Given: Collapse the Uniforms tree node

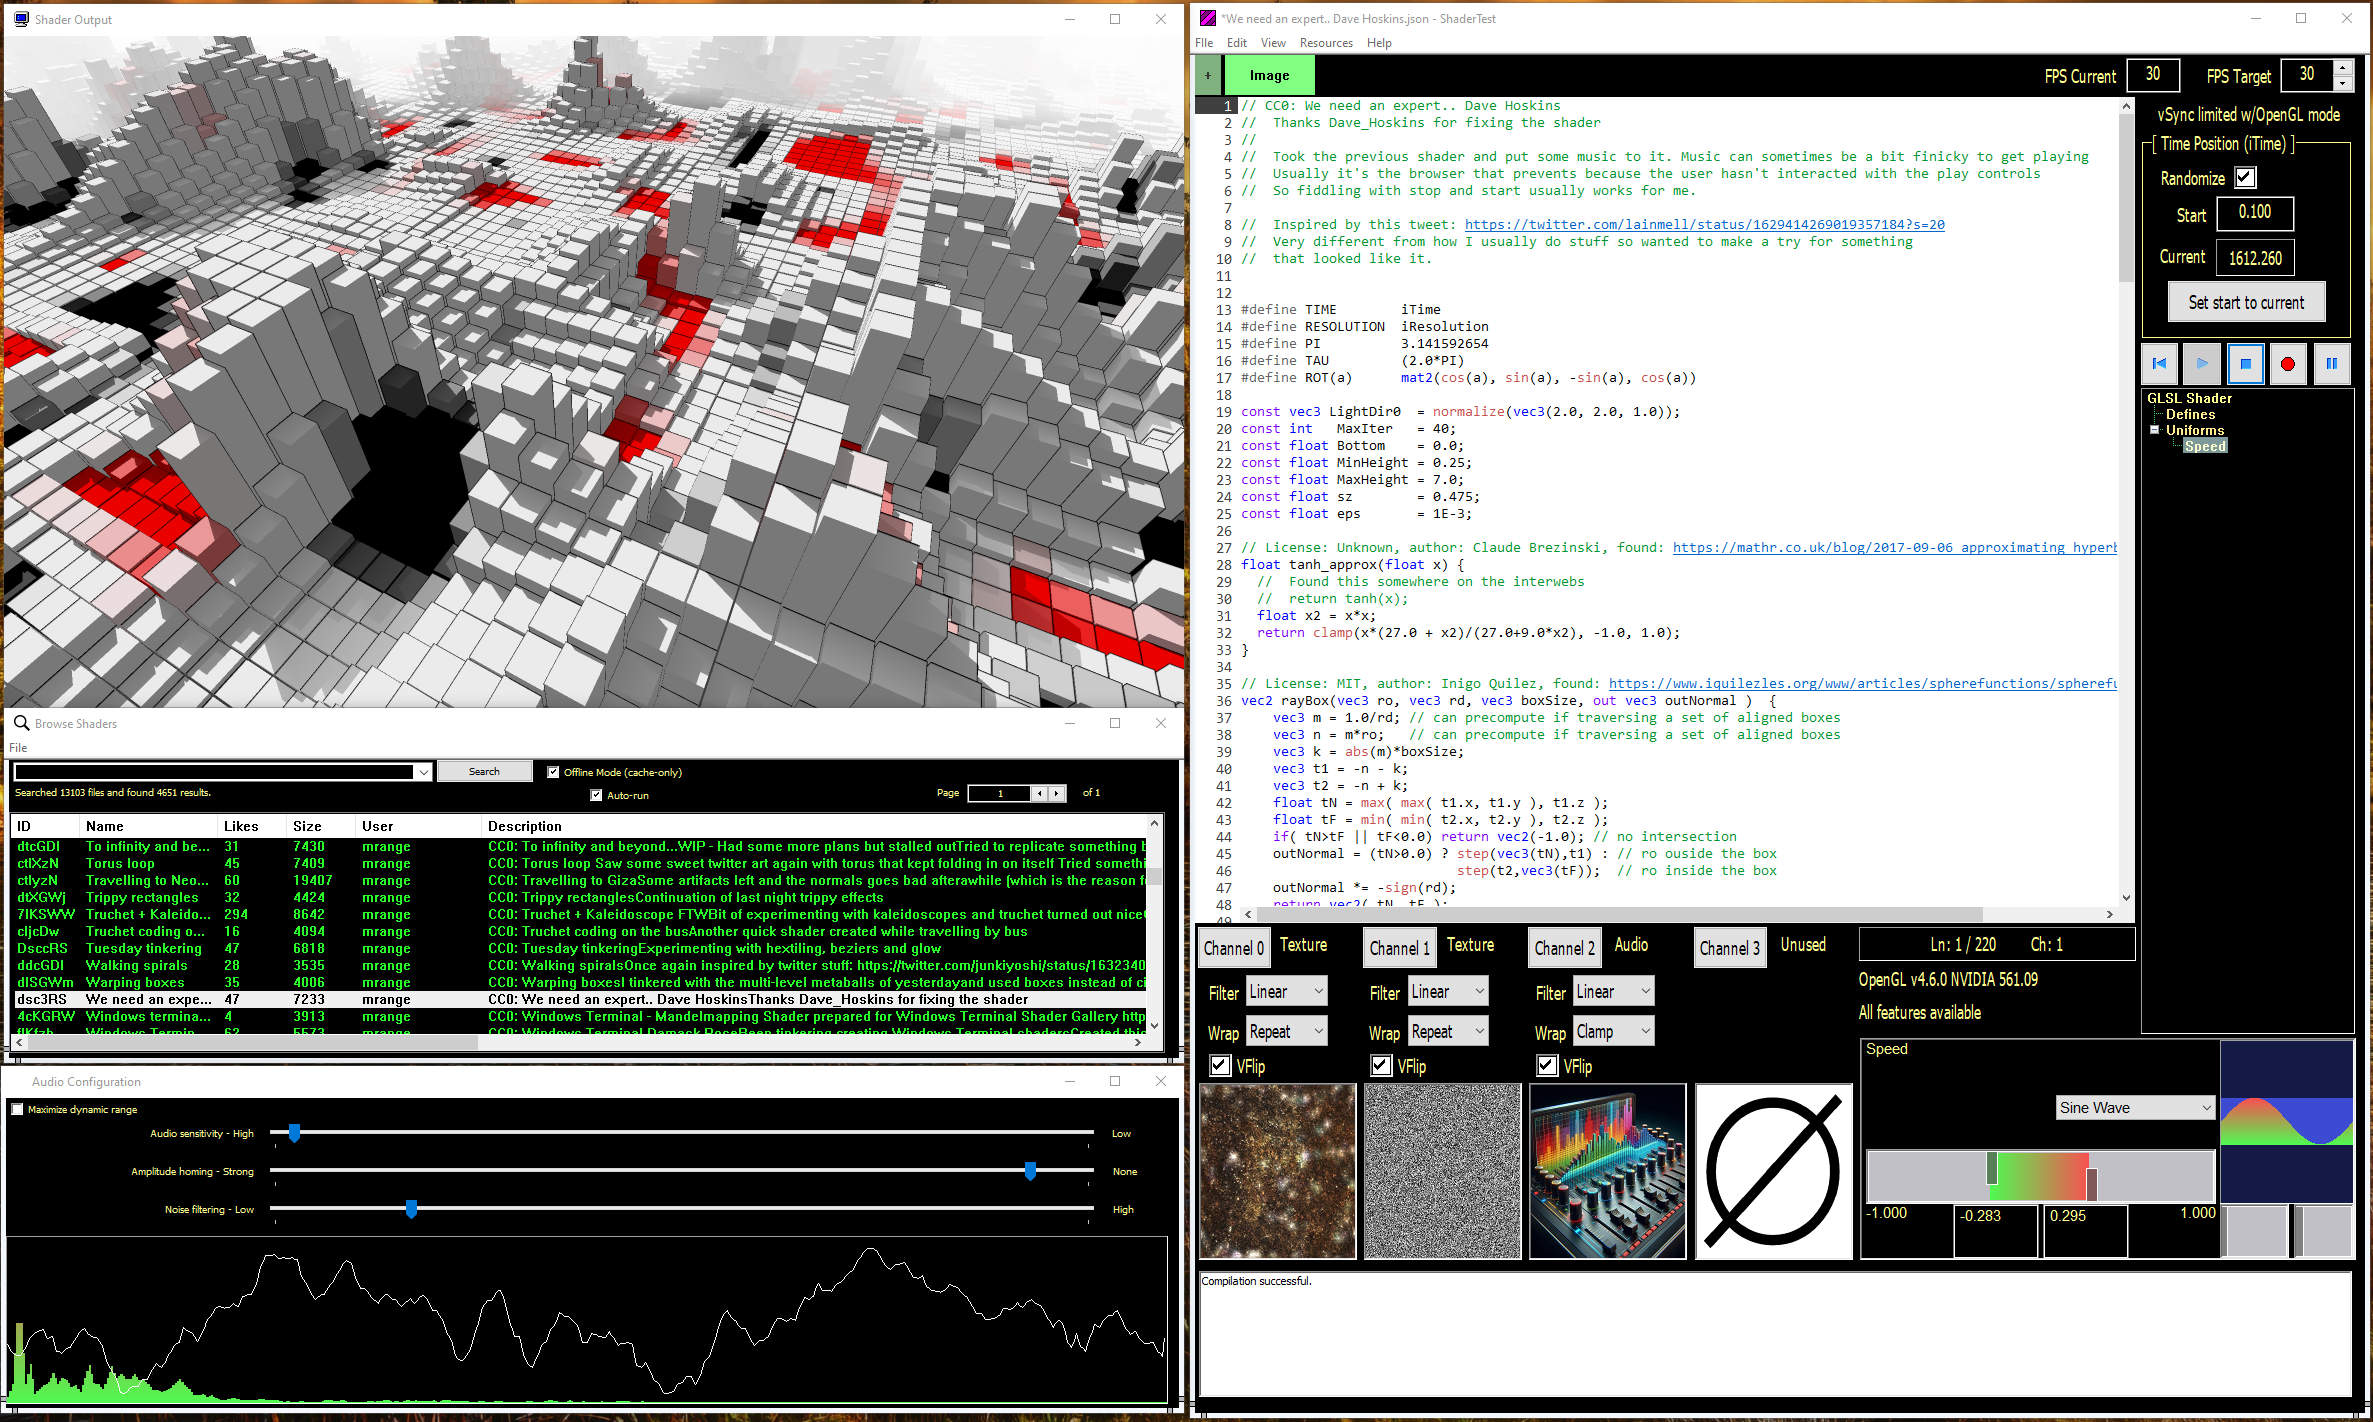Looking at the screenshot, I should click(x=2155, y=430).
